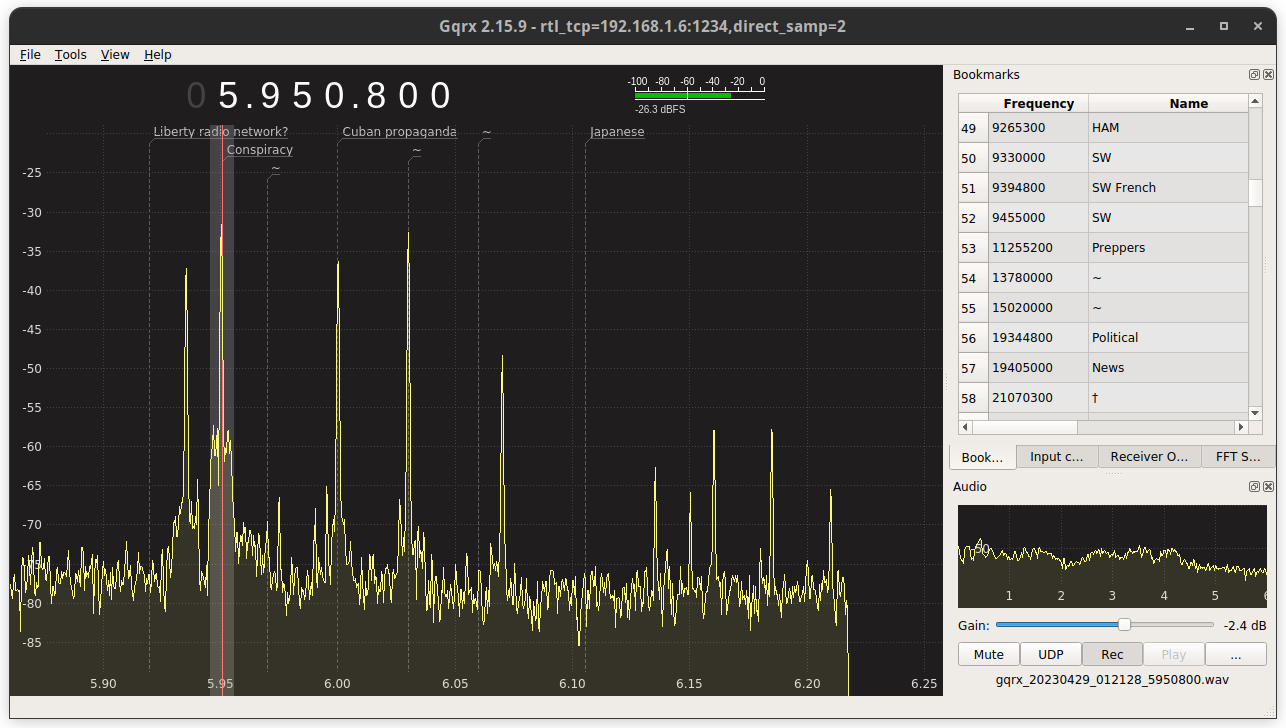
Task: Click the right arrow of the horizontal bookmark scrollbar
Action: point(1241,427)
